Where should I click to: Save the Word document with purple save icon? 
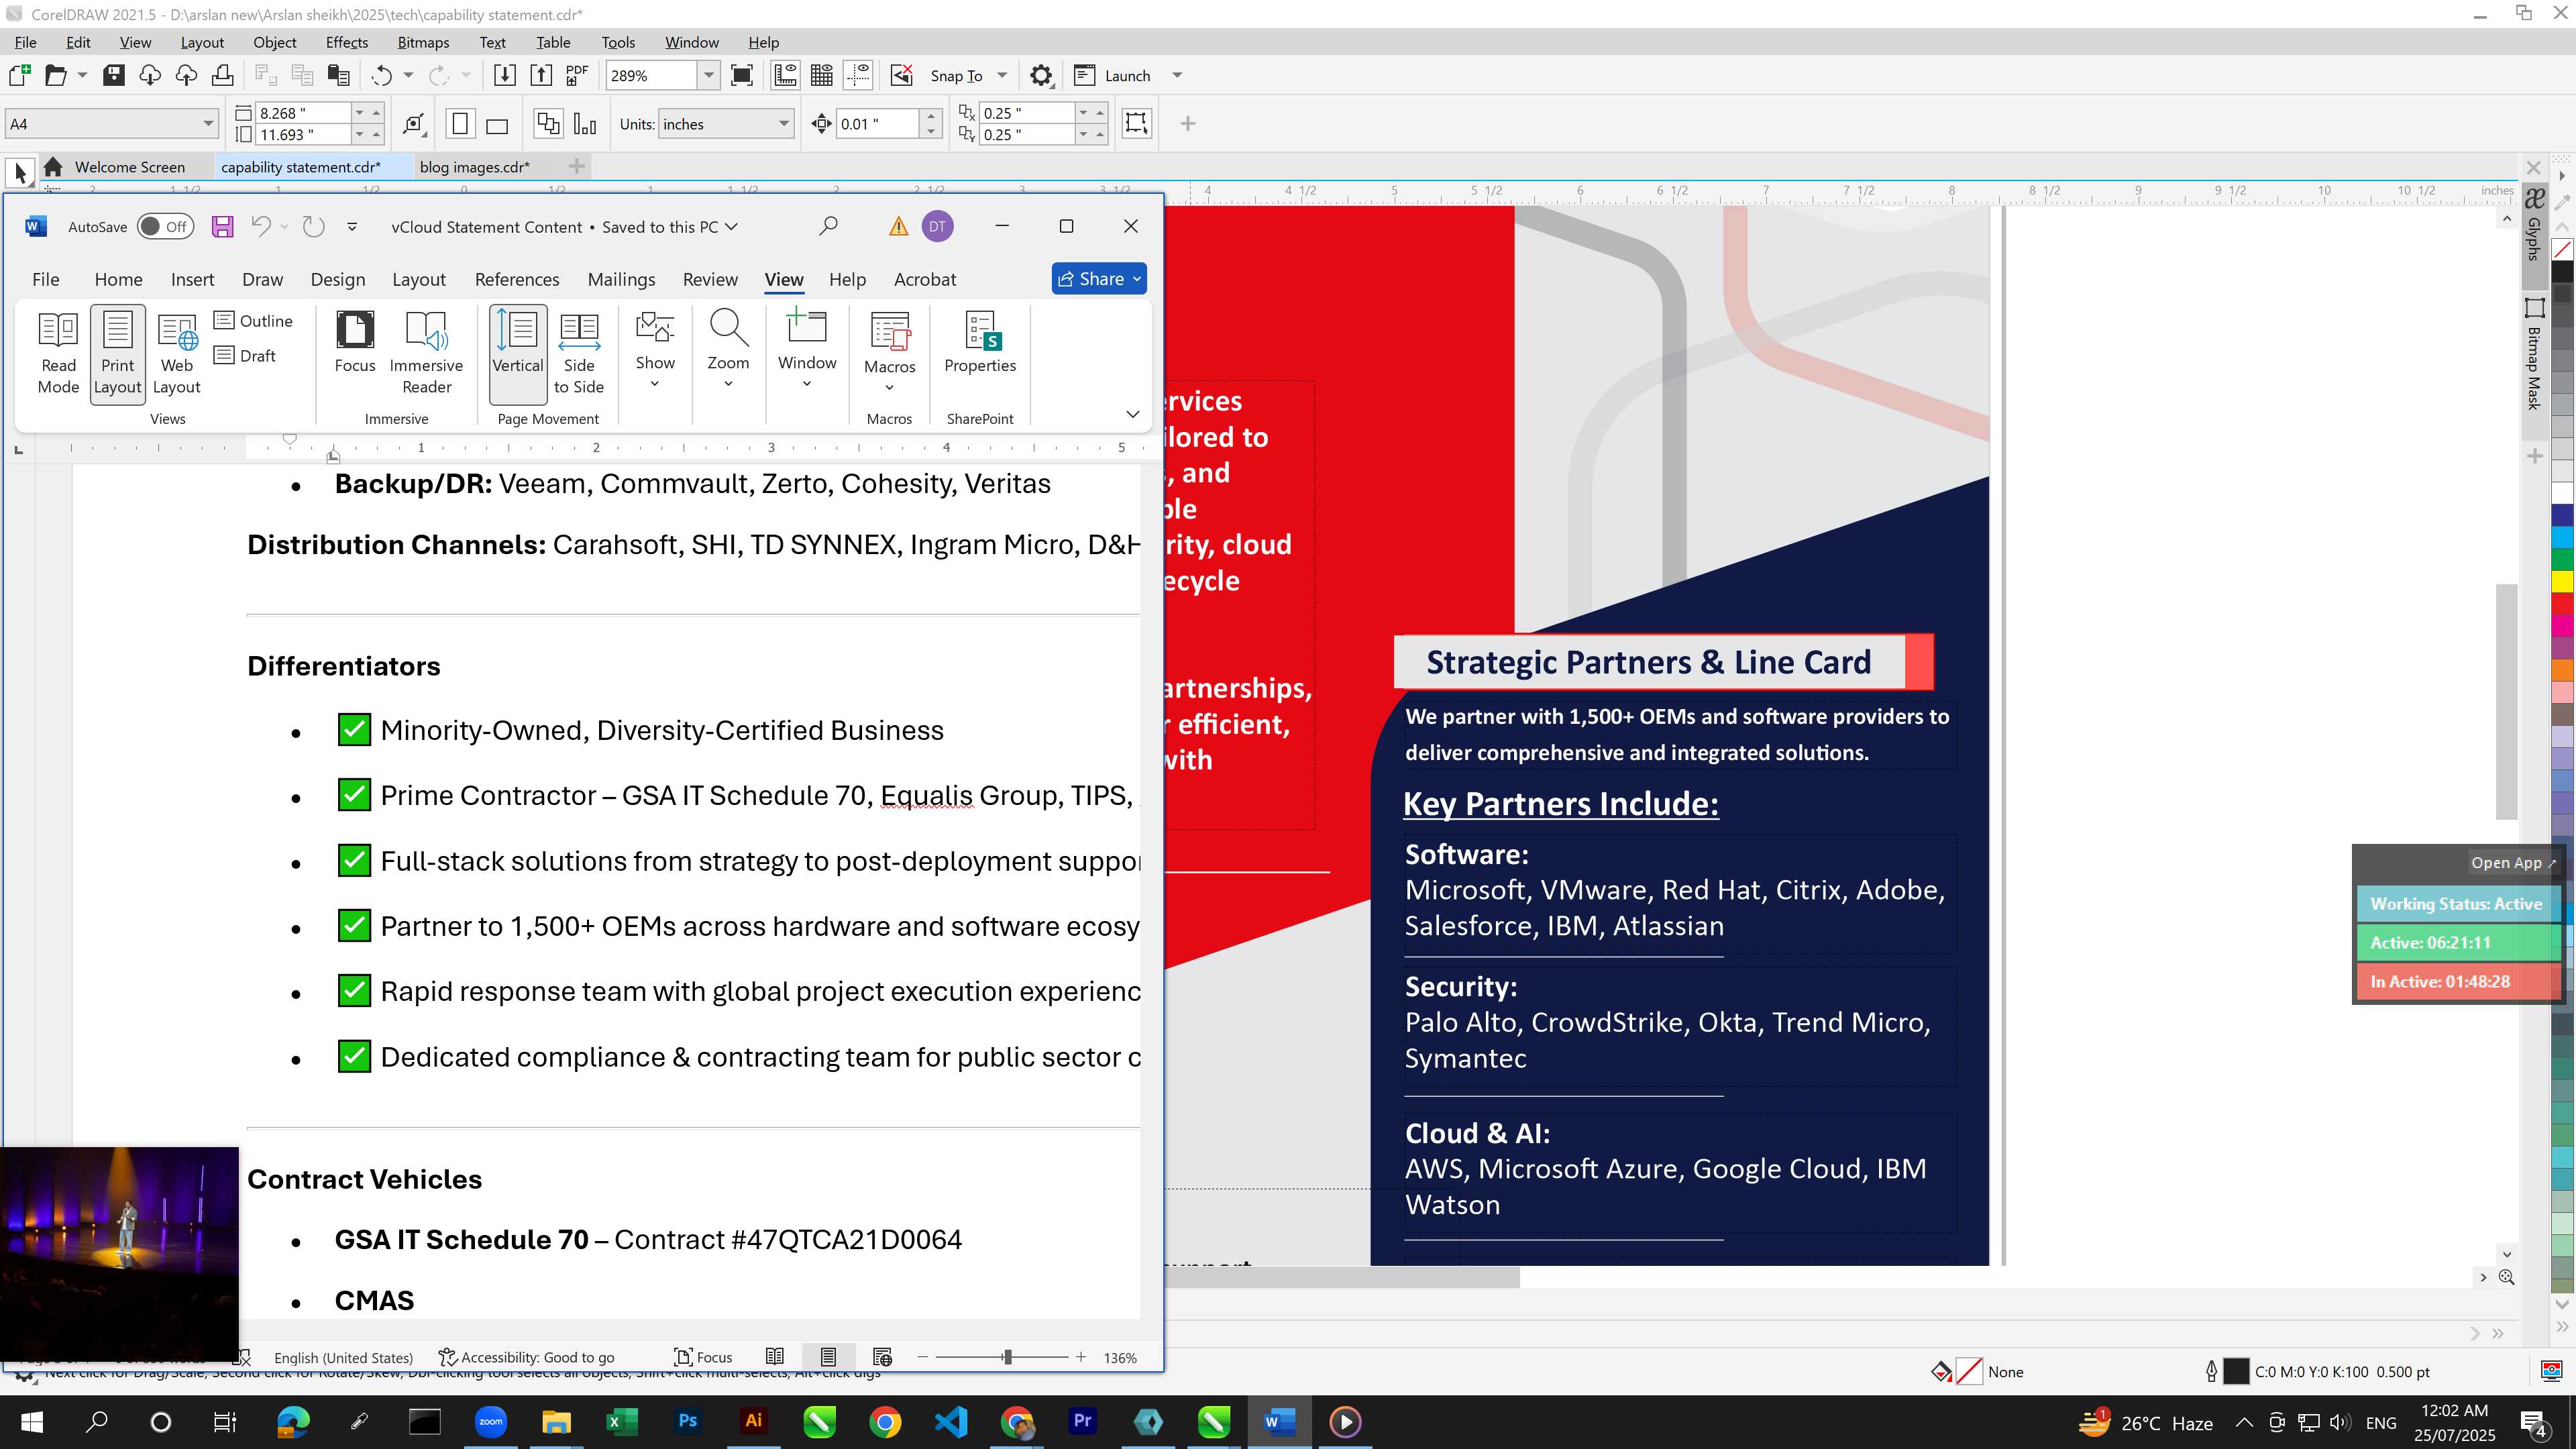pyautogui.click(x=222, y=227)
